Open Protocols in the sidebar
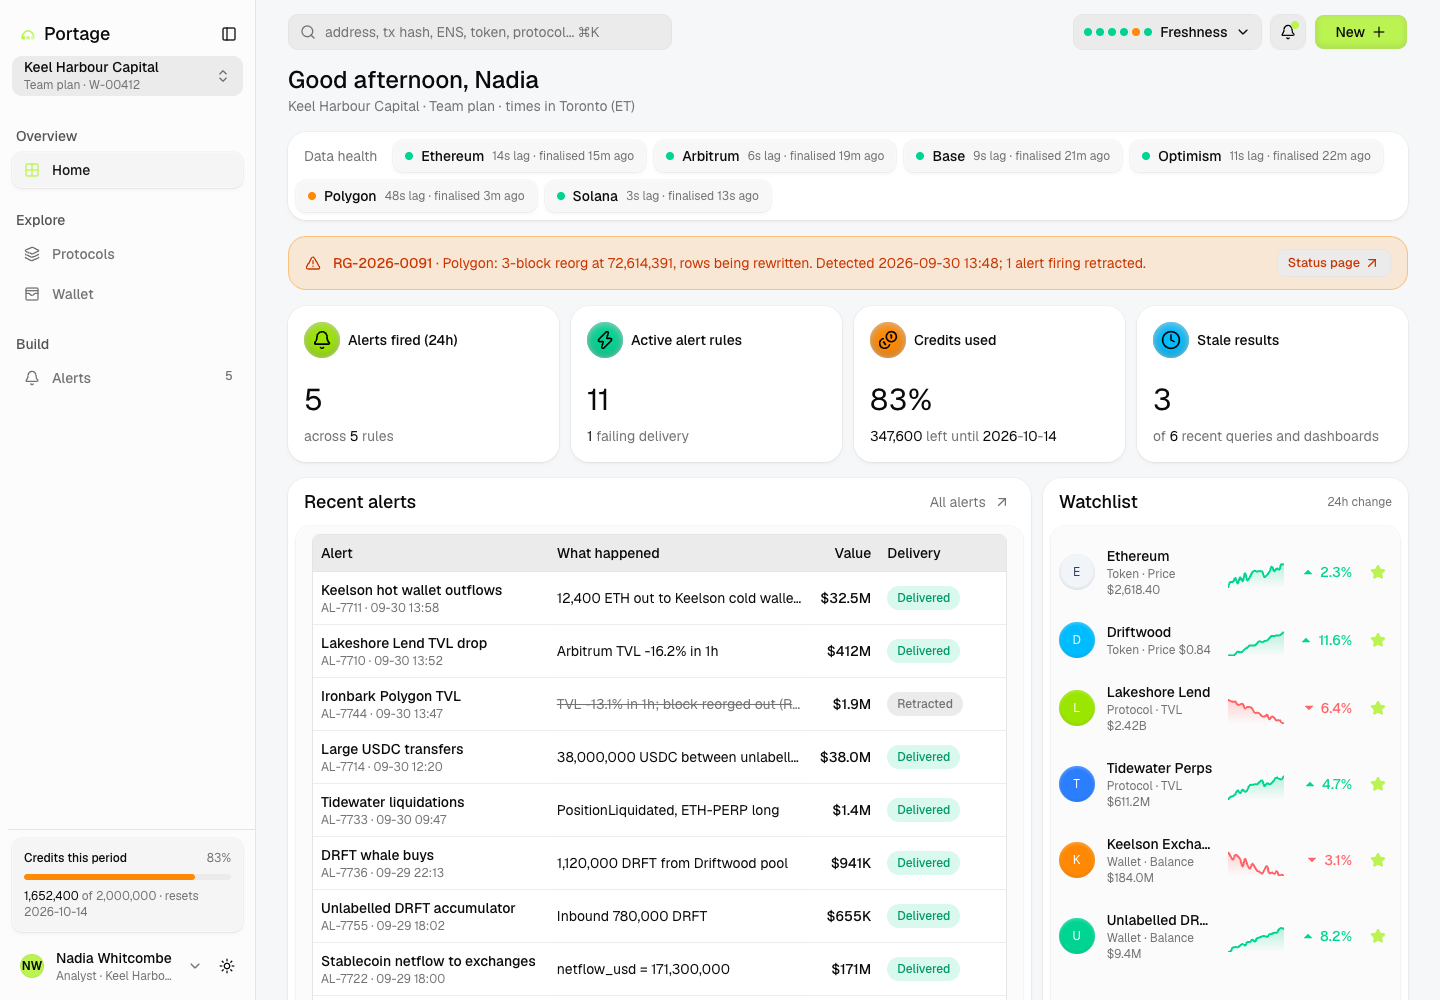This screenshot has height=1000, width=1440. click(127, 254)
